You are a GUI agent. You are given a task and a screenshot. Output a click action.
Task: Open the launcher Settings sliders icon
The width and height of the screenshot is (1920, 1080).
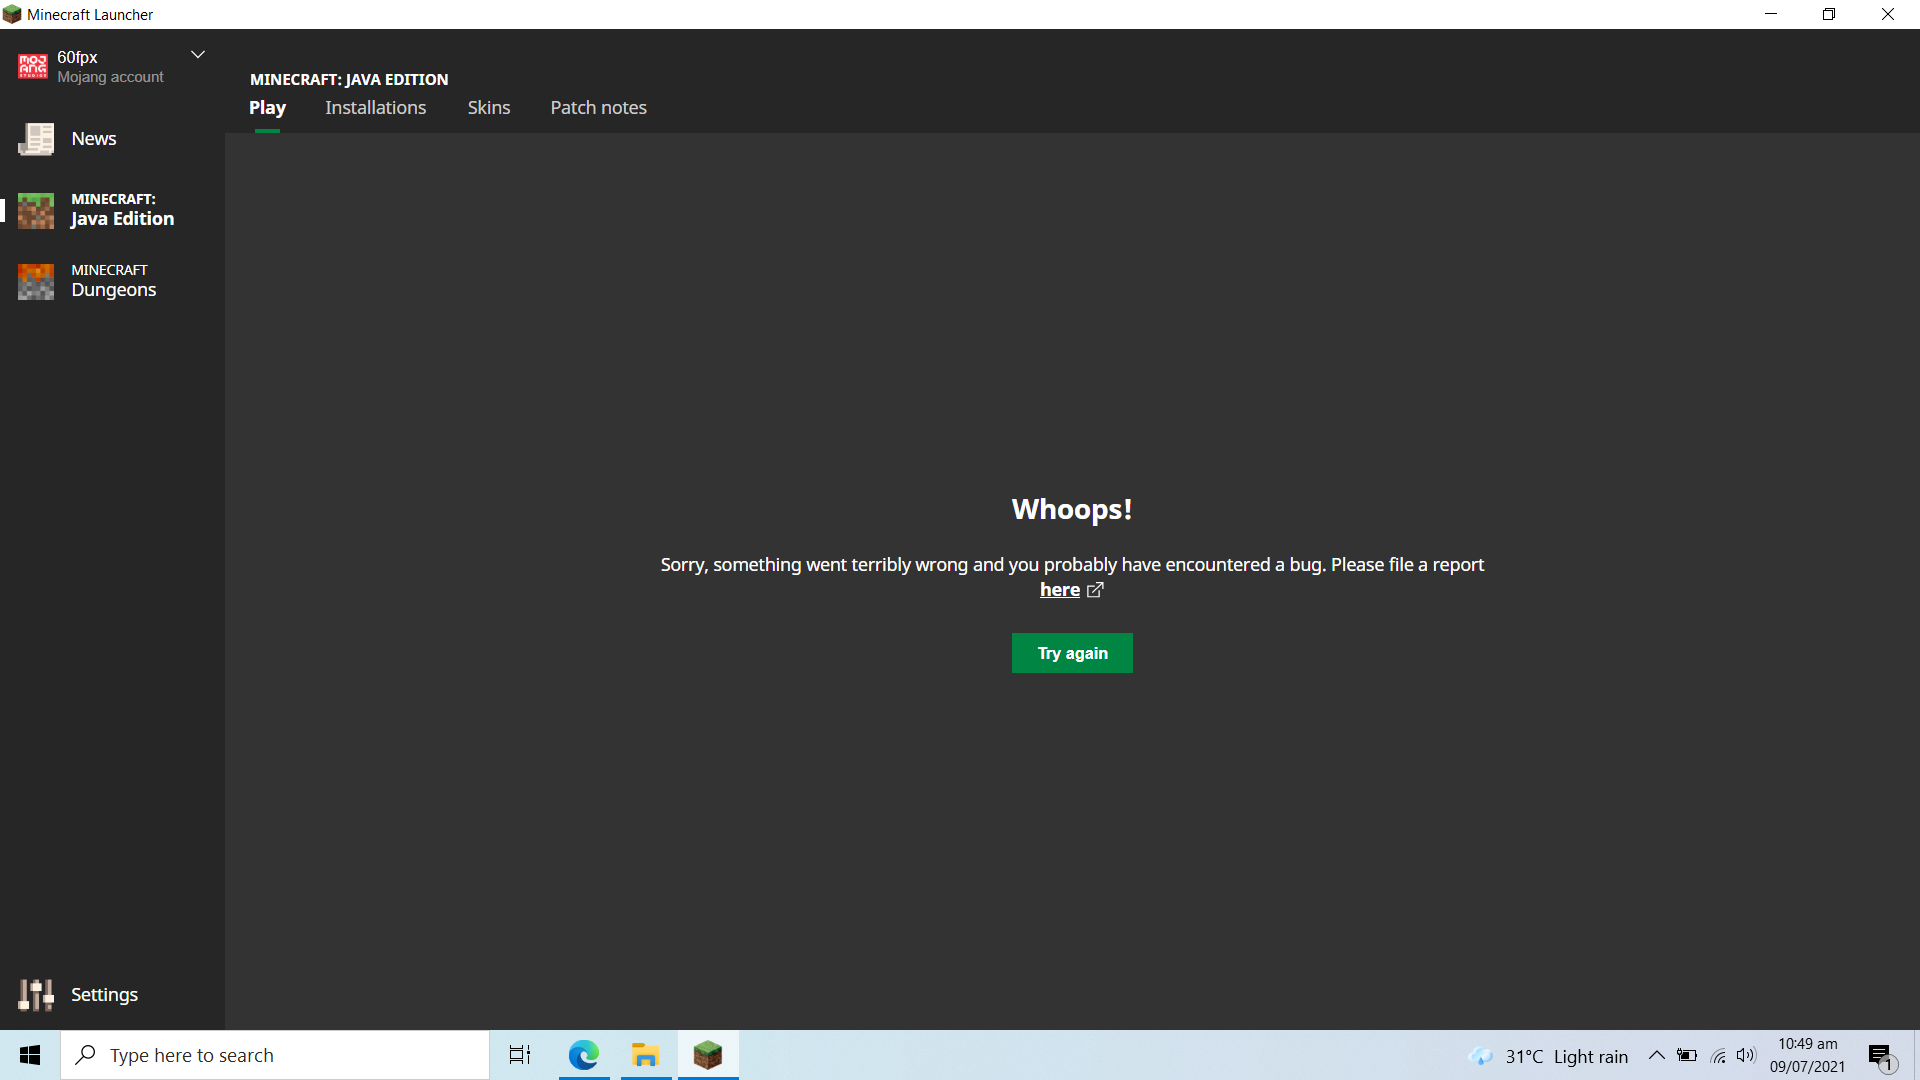click(36, 995)
